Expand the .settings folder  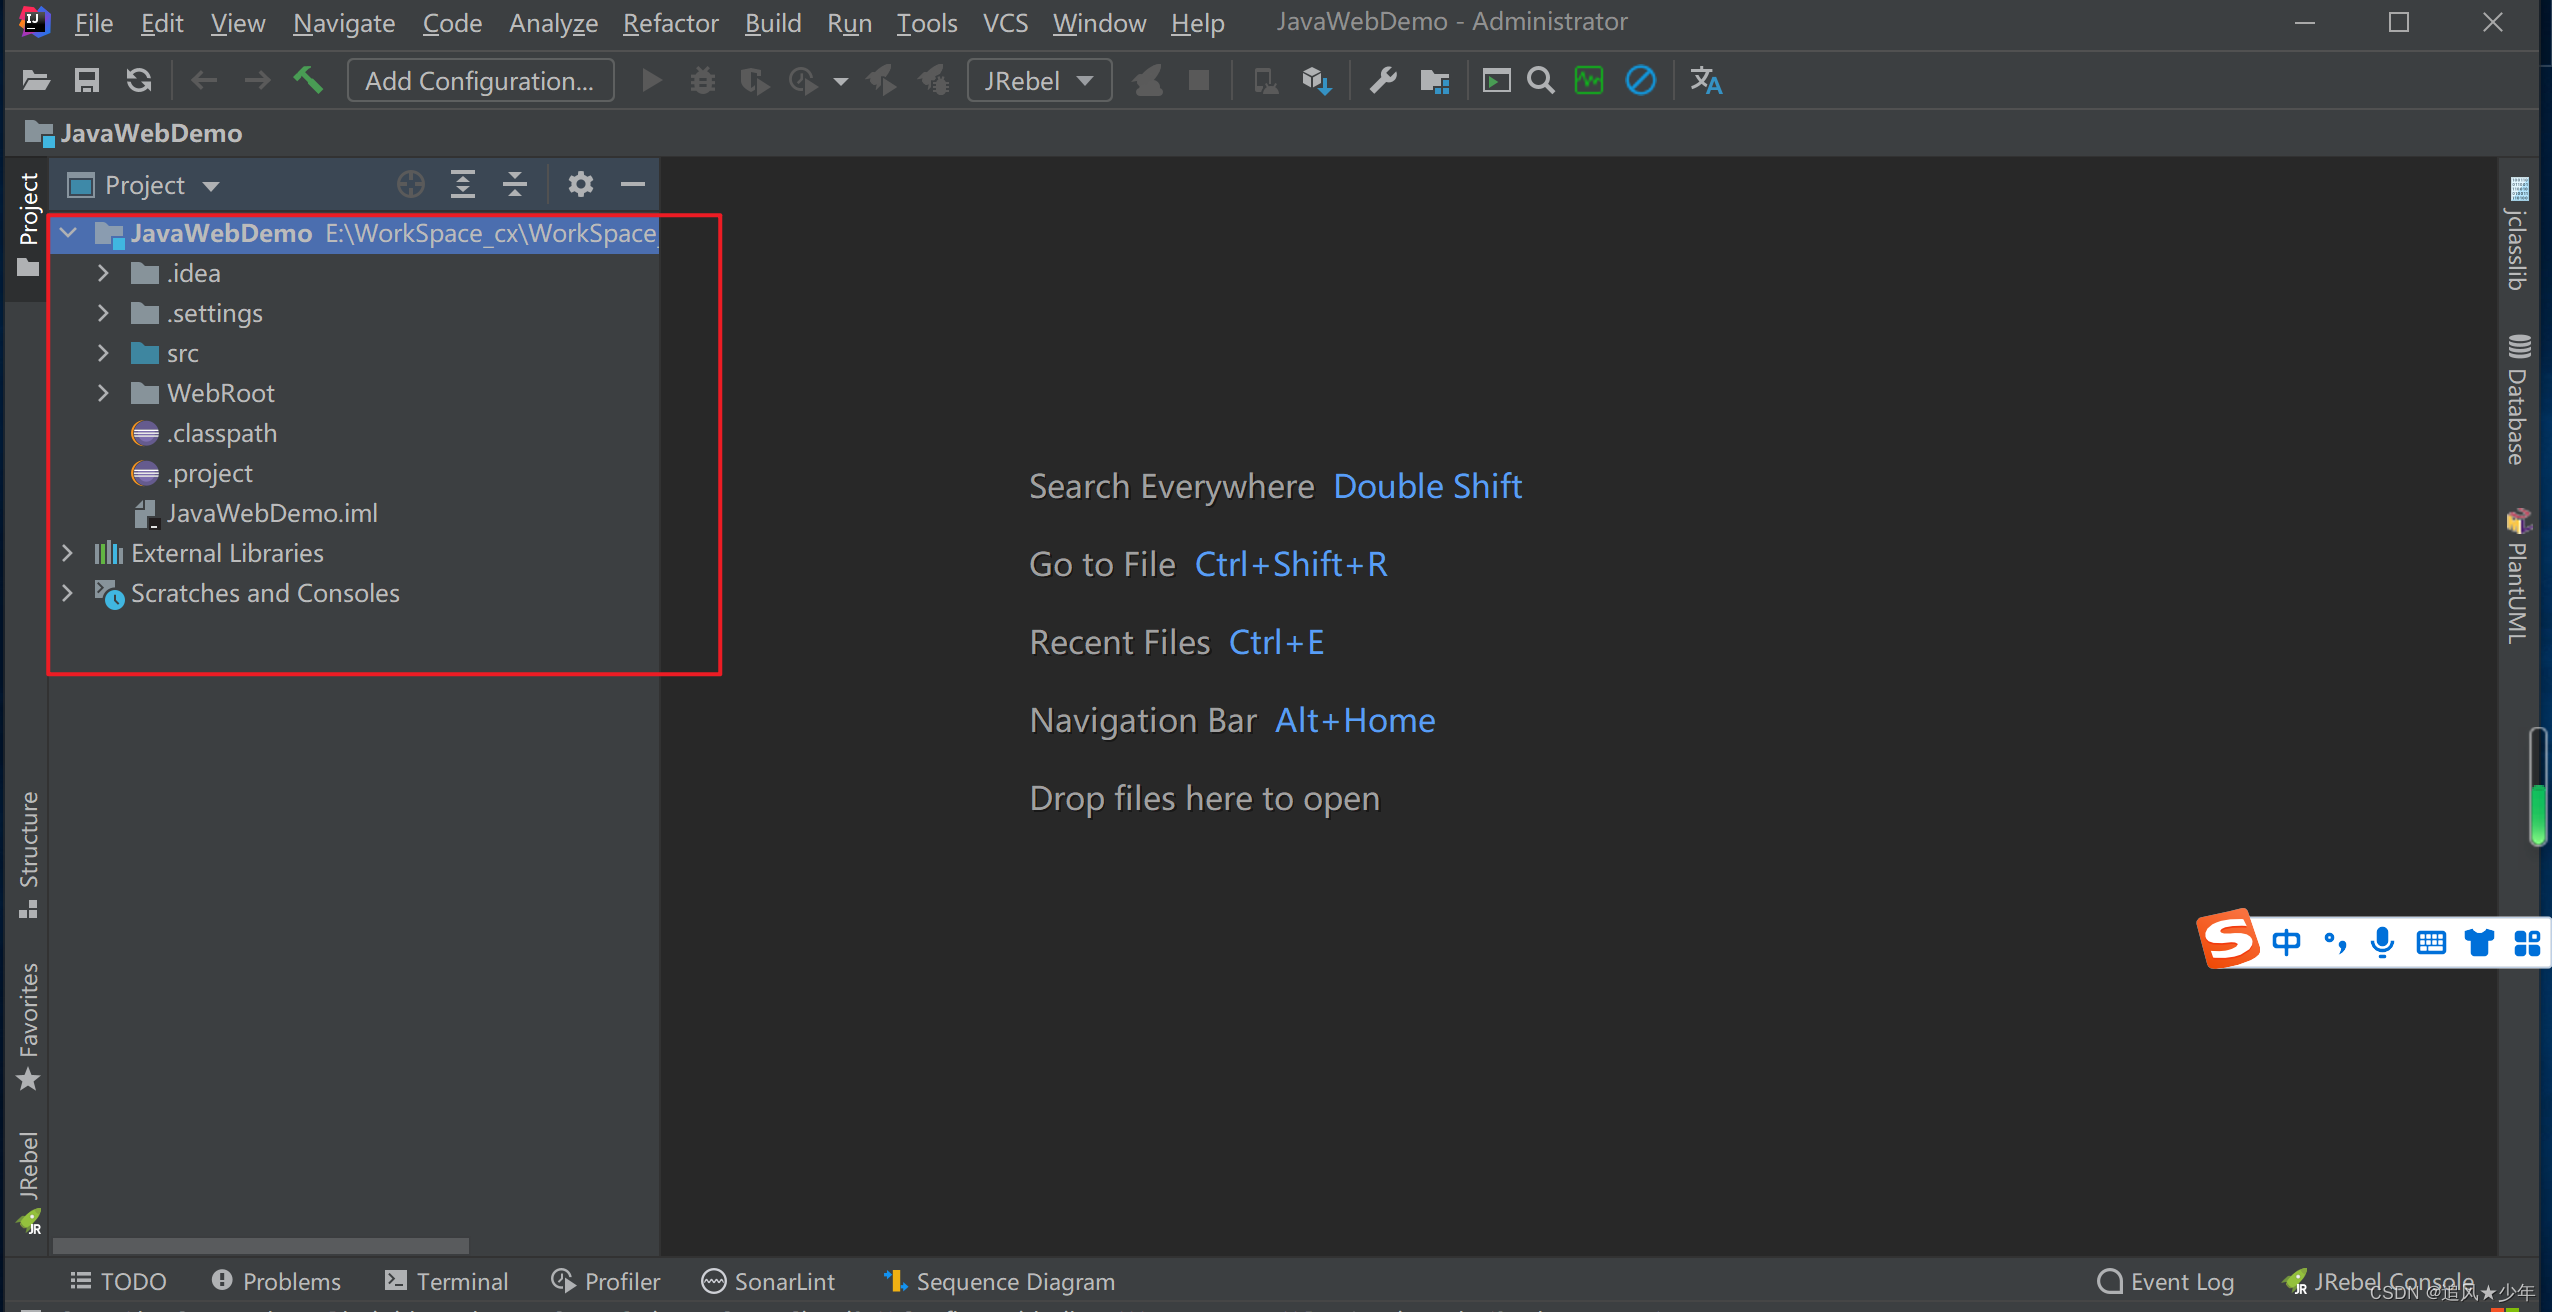click(103, 312)
